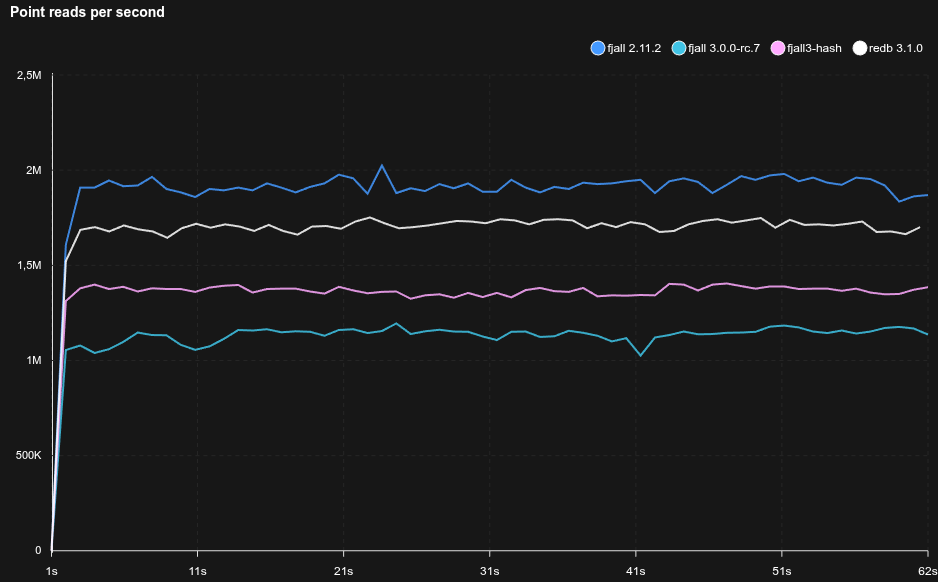938x582 pixels.
Task: Click the white redb 3.1.0 legend circle
Action: tap(859, 48)
